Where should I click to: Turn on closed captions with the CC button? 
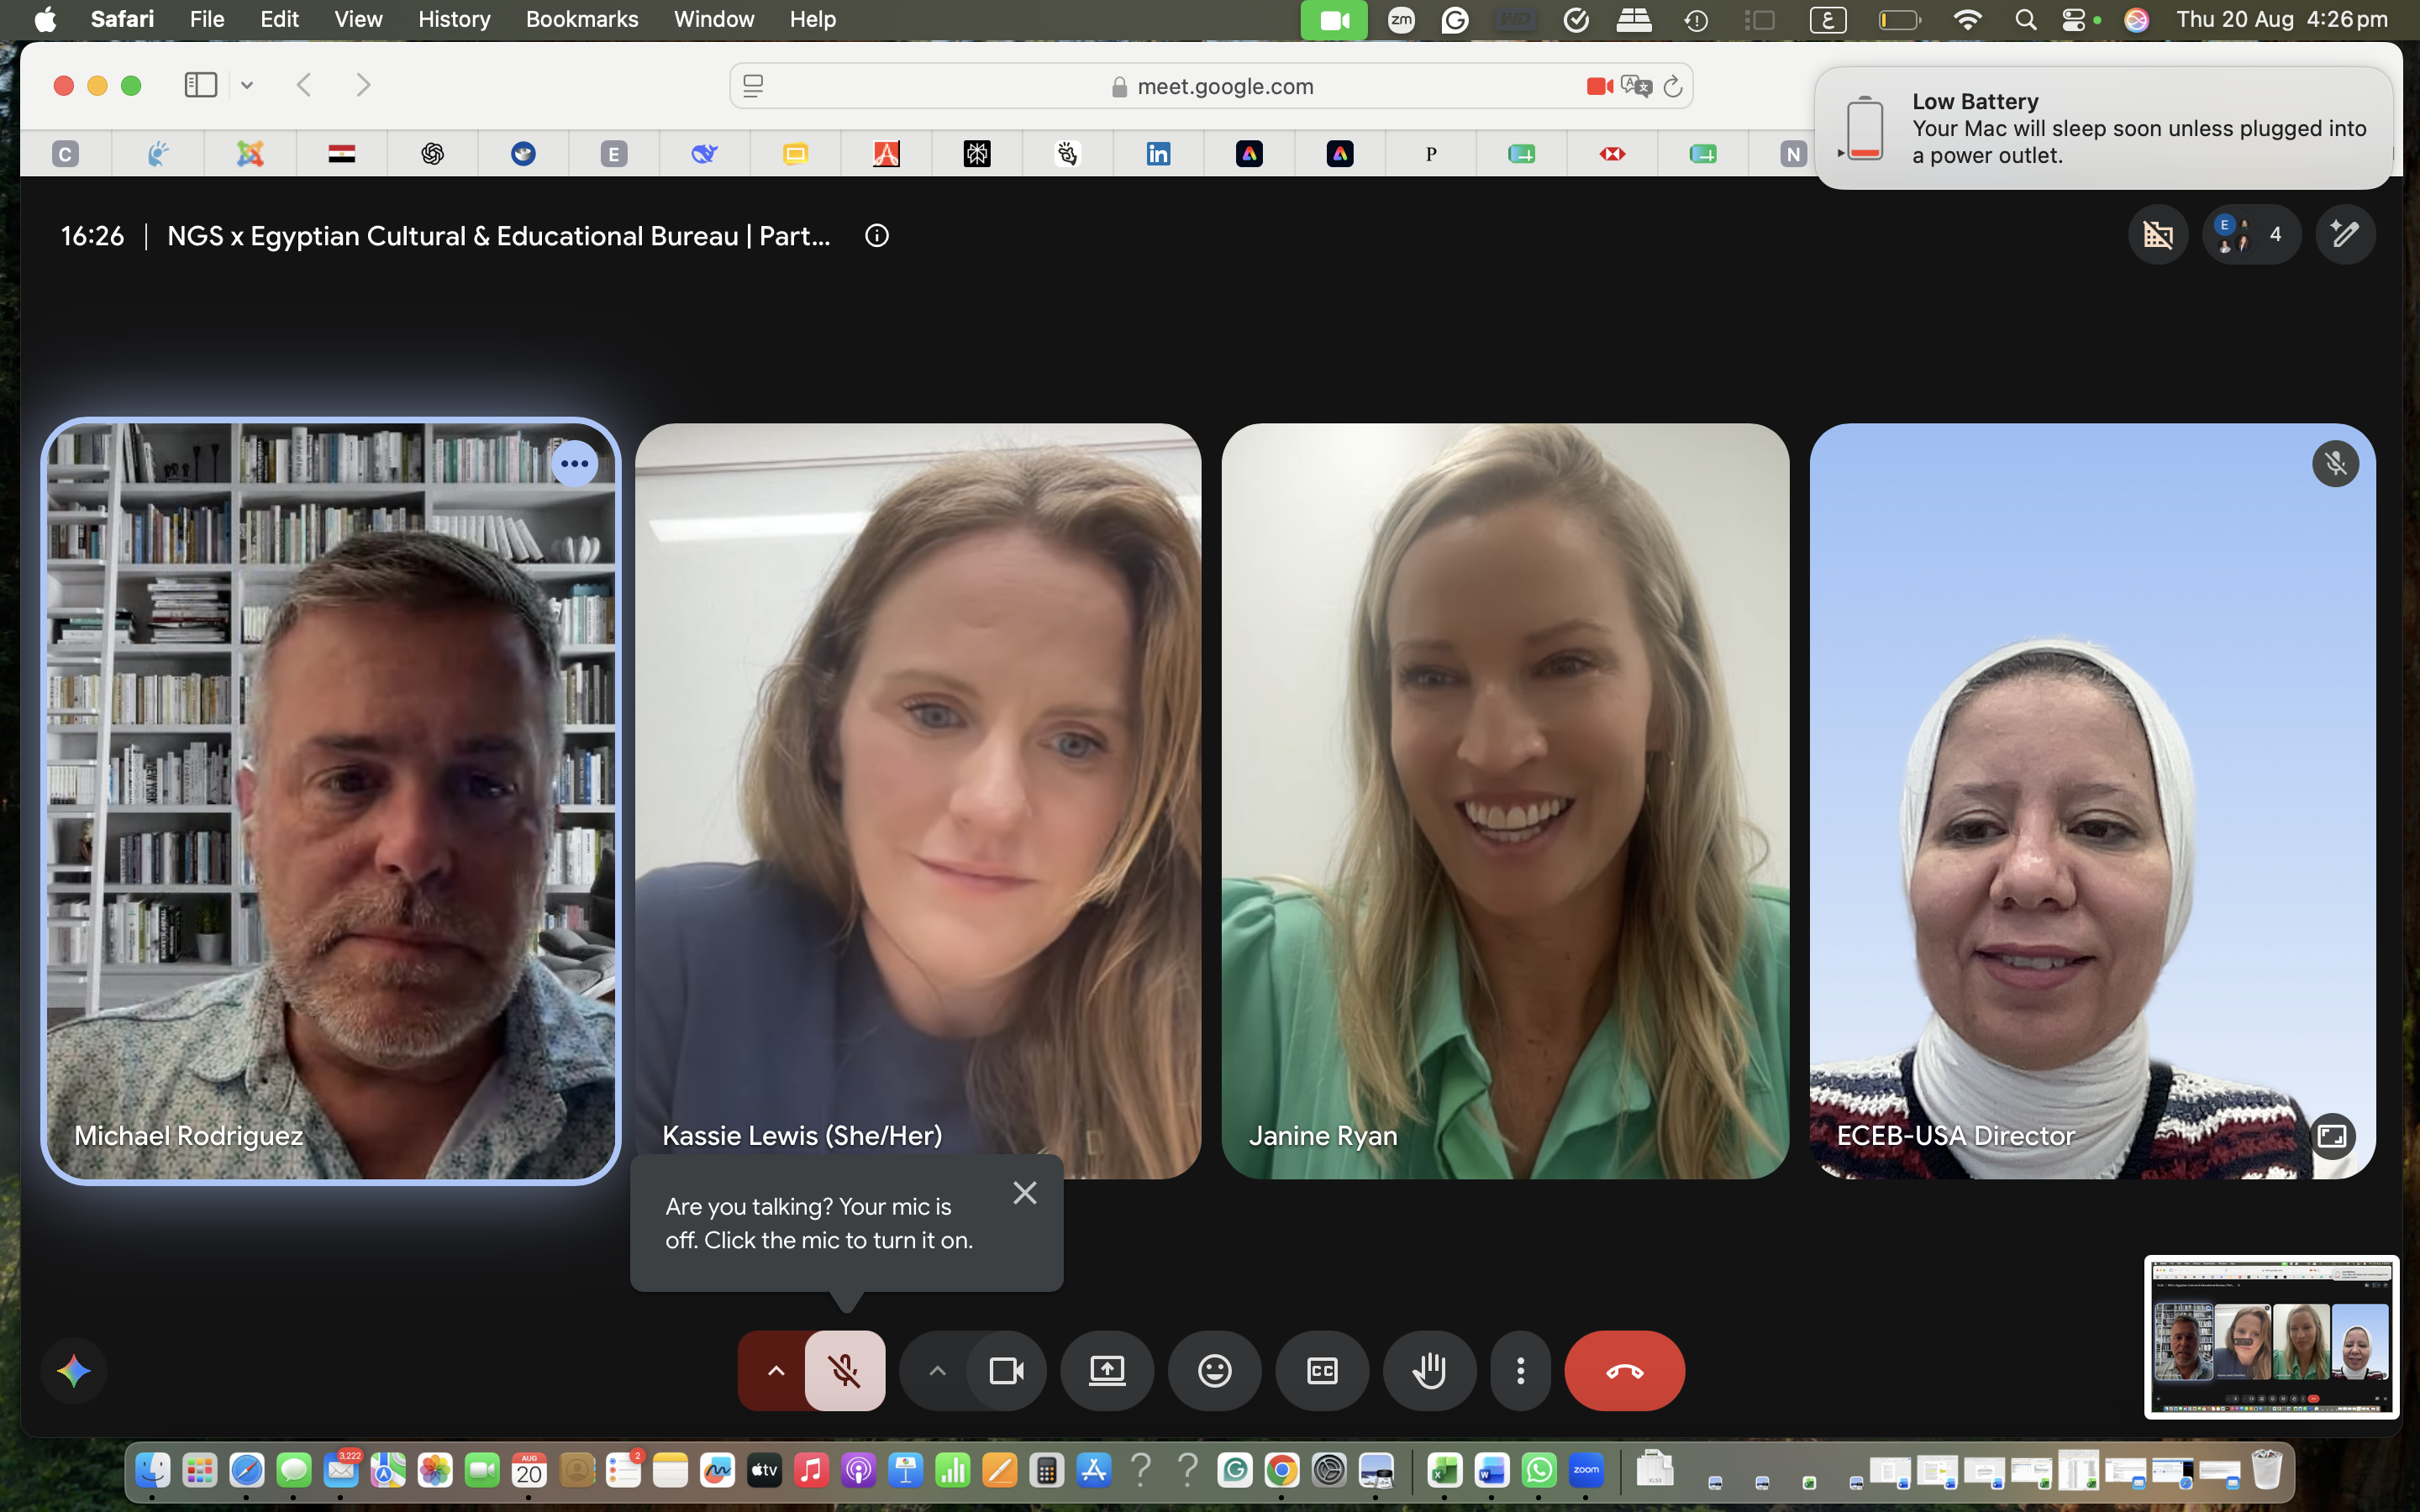point(1322,1370)
